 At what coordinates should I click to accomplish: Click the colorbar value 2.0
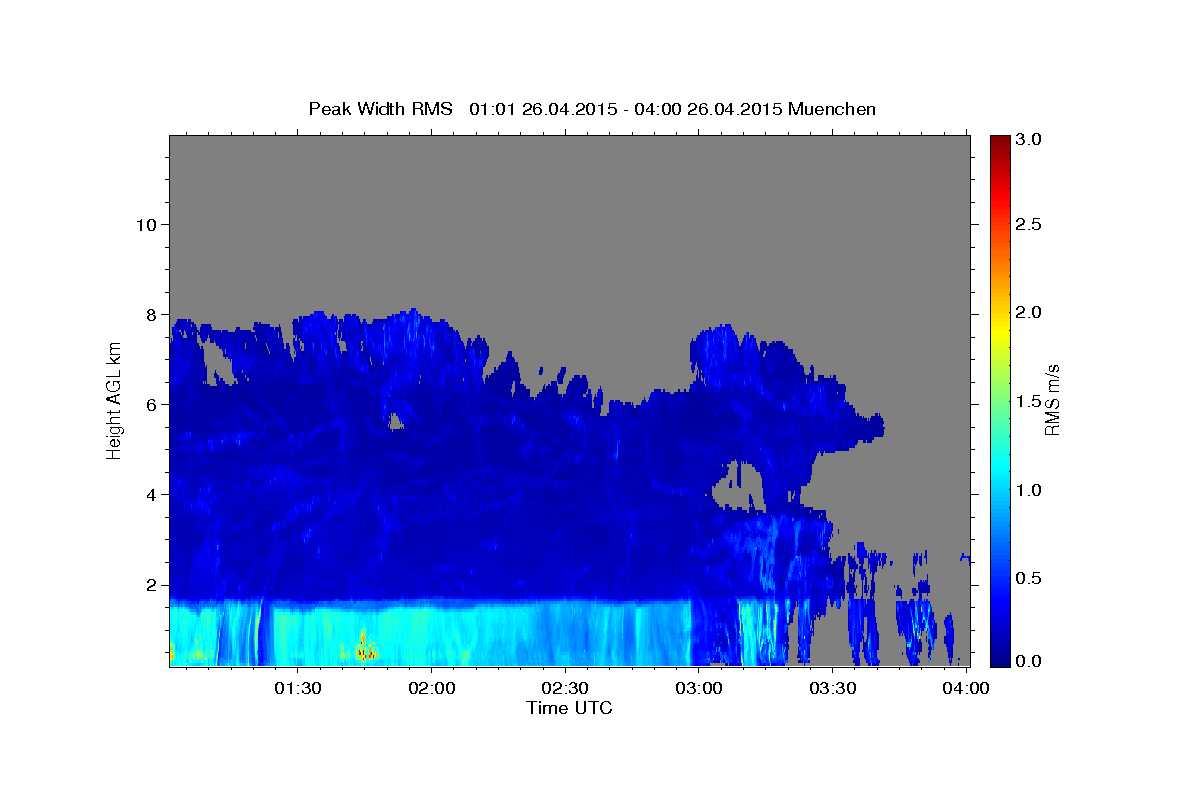point(1028,312)
